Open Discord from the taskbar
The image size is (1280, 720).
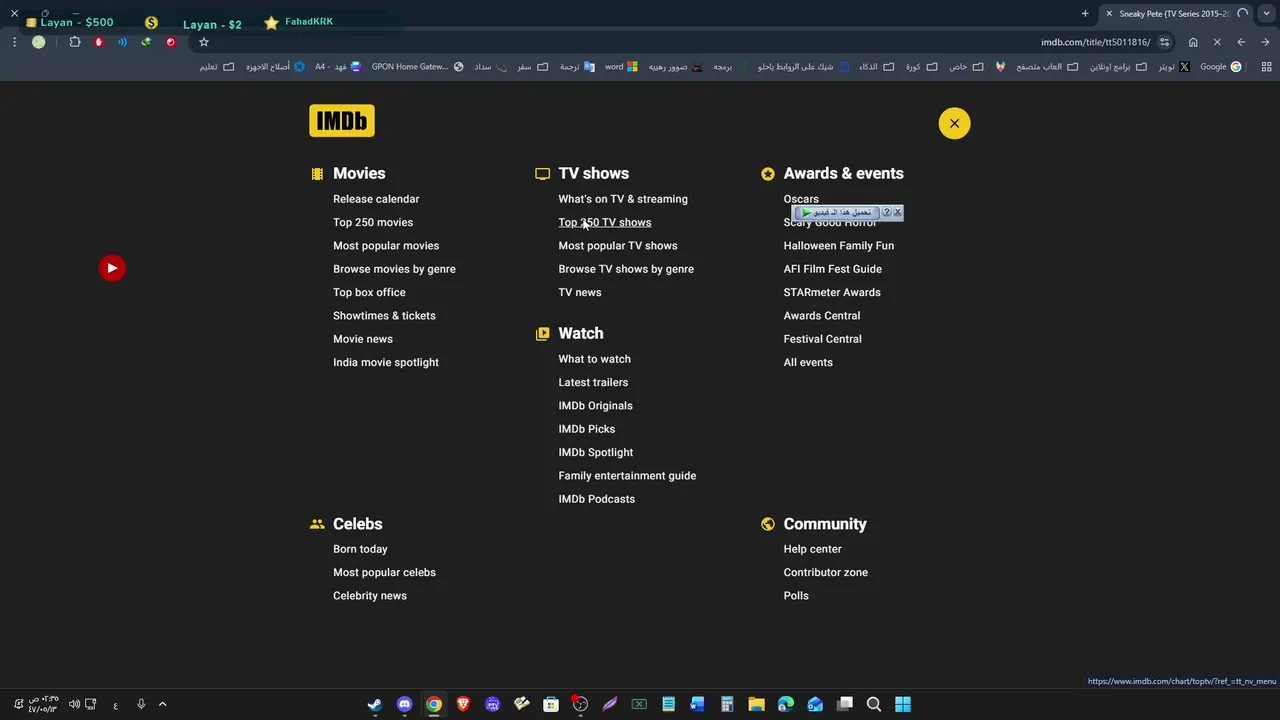(x=404, y=704)
